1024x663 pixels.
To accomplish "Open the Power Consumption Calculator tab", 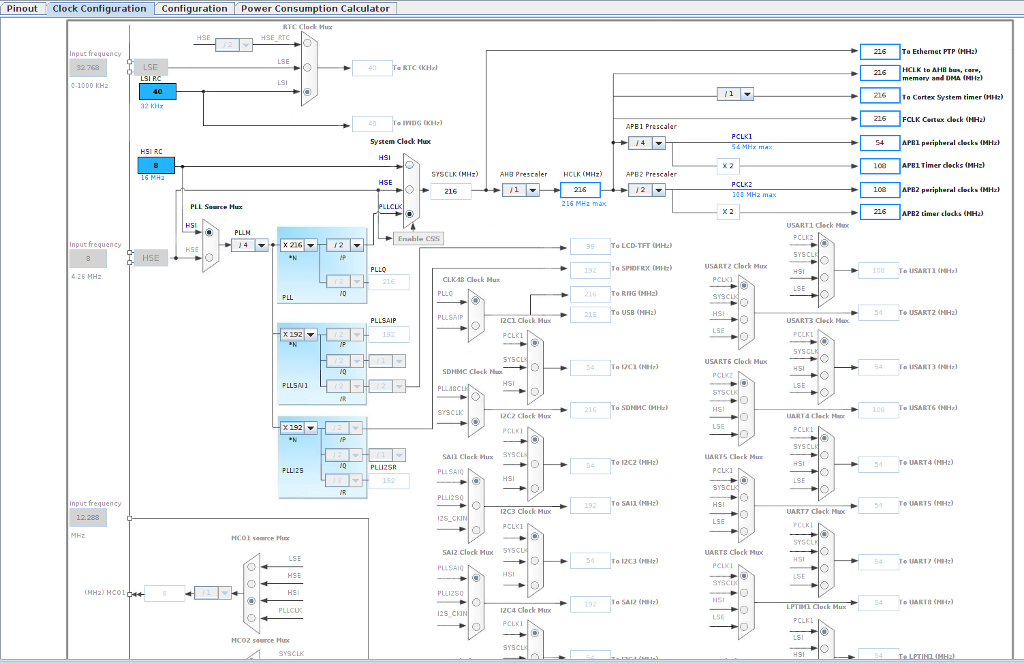I will click(315, 8).
